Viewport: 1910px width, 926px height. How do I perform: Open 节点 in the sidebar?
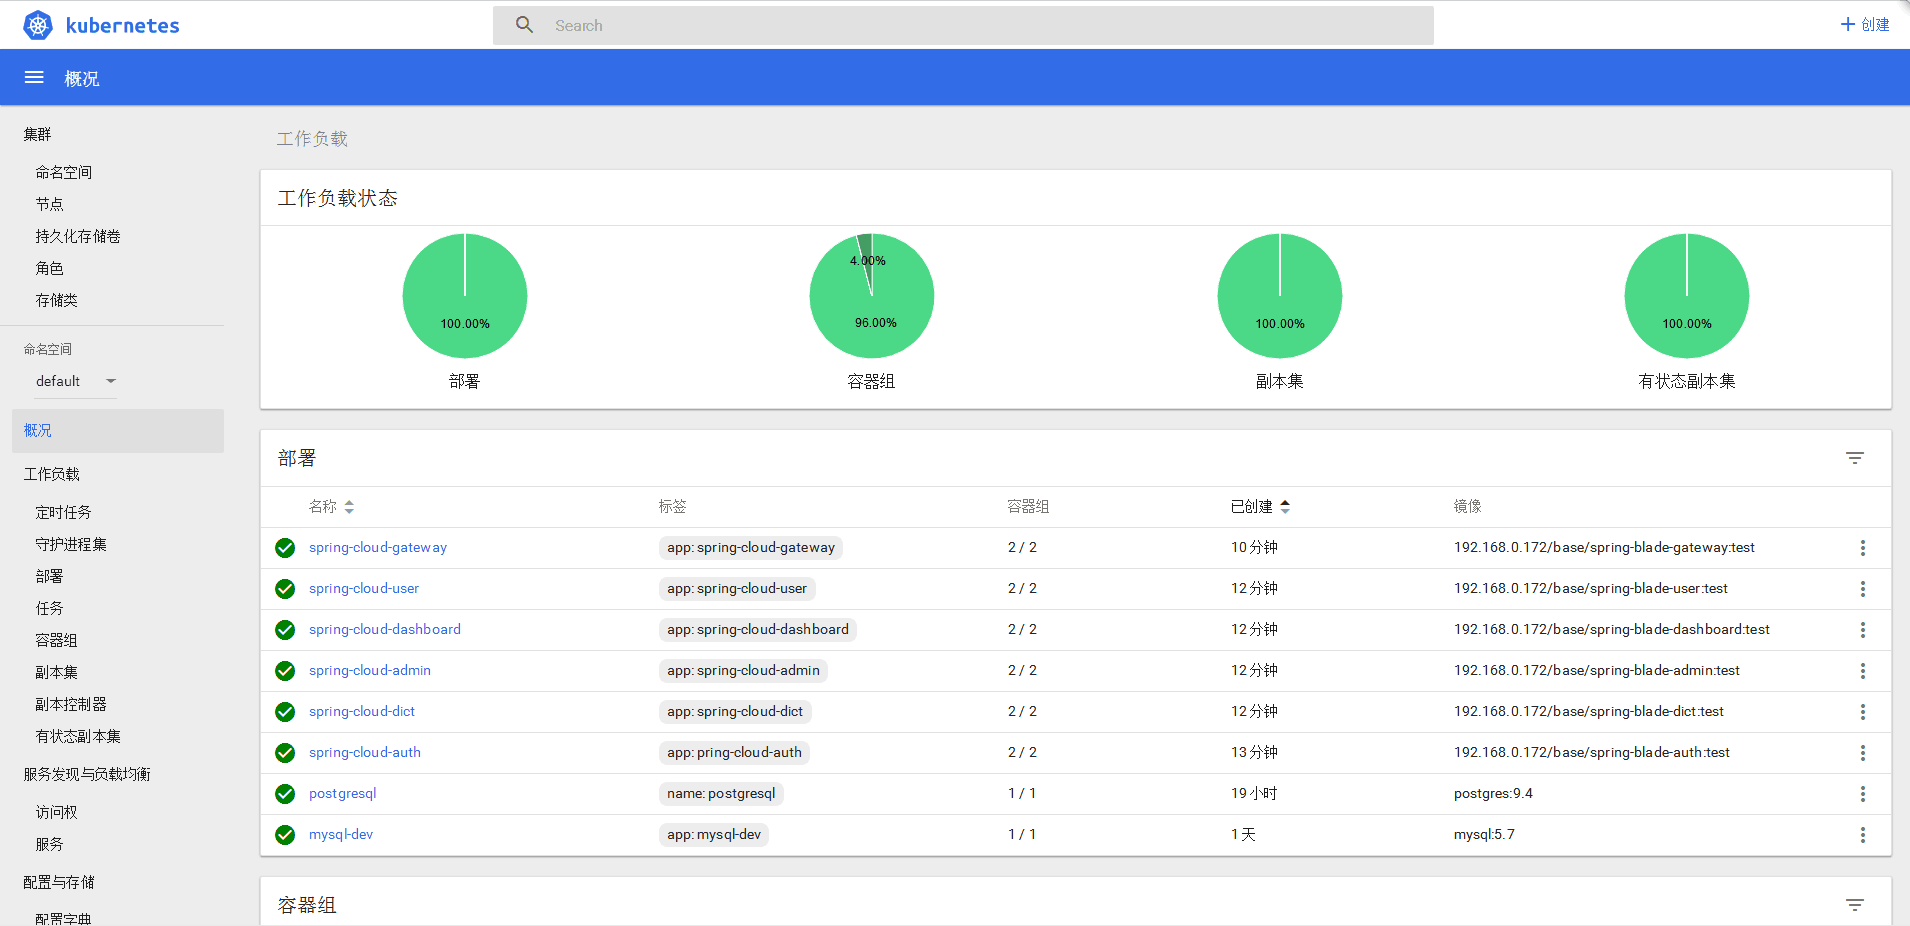[x=50, y=204]
